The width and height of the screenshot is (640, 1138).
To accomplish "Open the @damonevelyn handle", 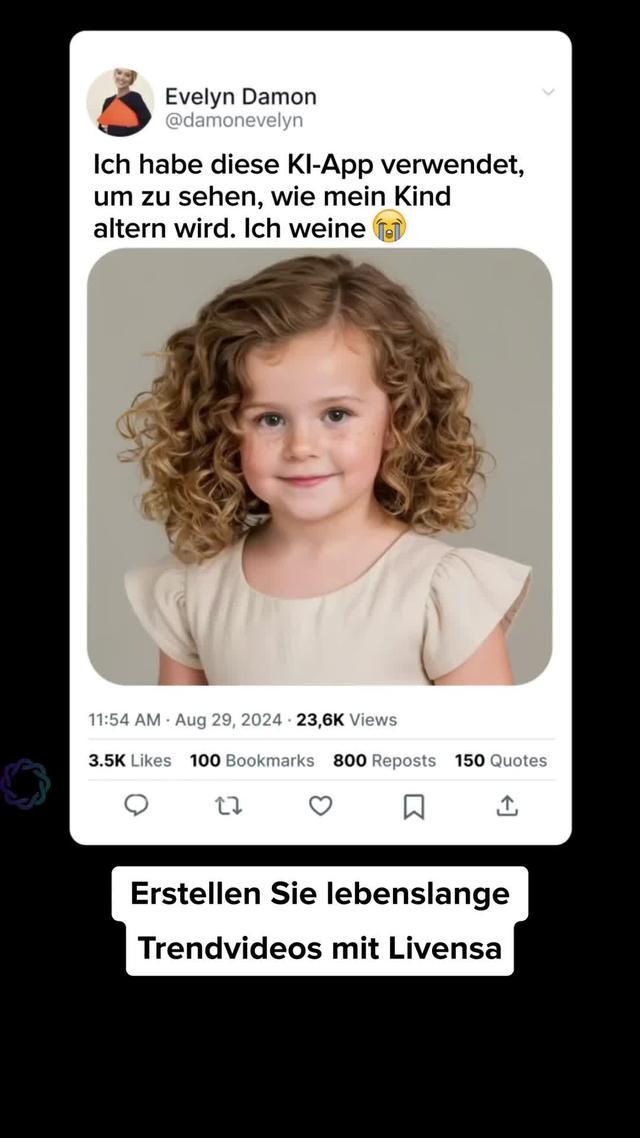I will (233, 120).
